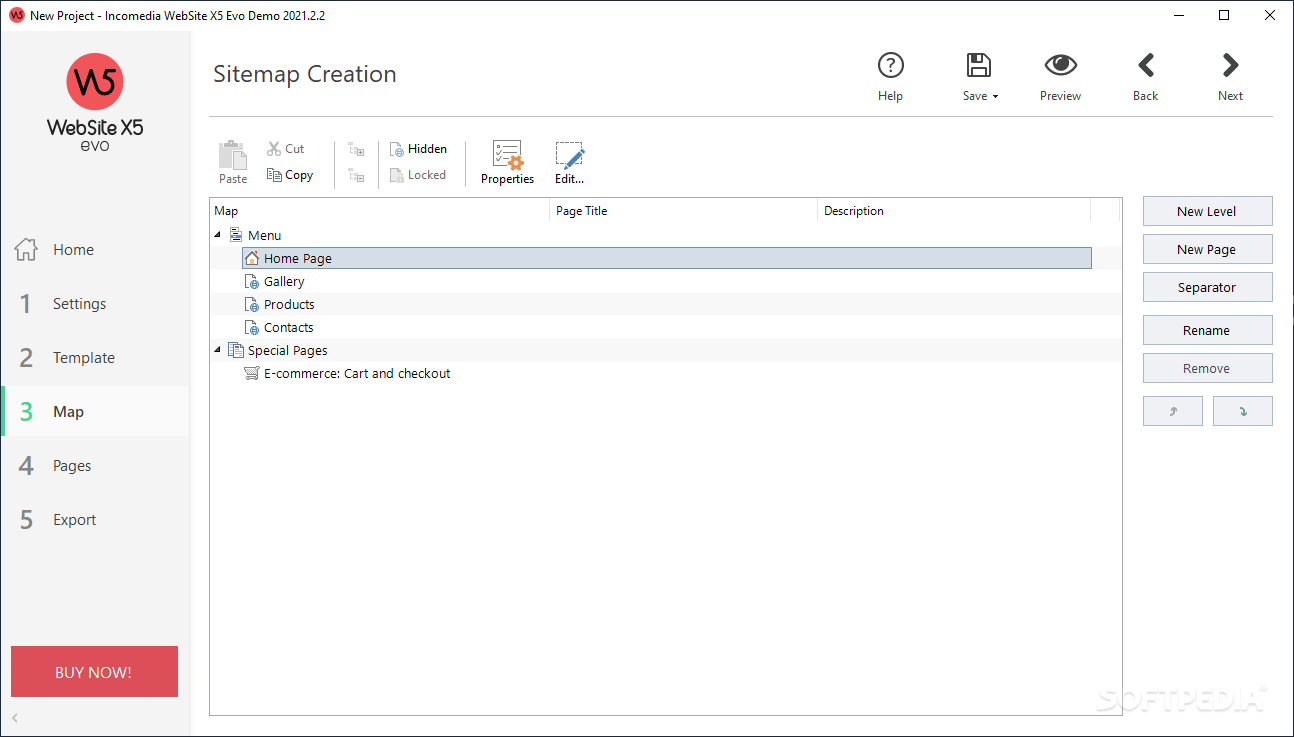Go Back with the left chevron
1294x737 pixels.
[x=1146, y=66]
